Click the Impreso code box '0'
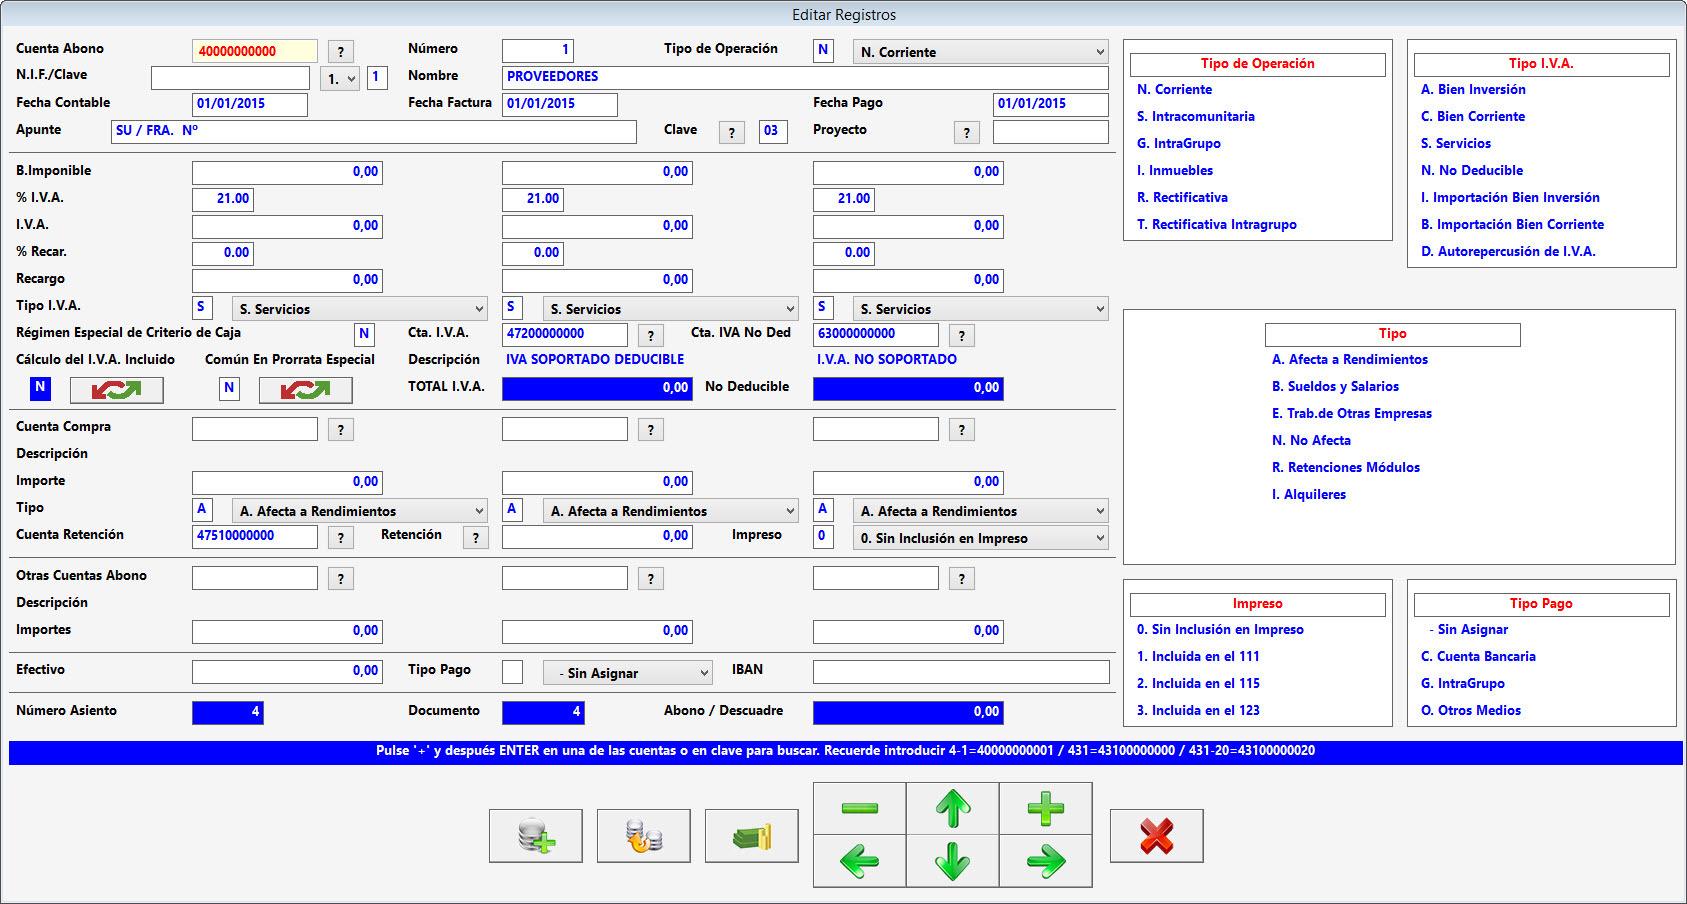The image size is (1687, 904). (823, 536)
